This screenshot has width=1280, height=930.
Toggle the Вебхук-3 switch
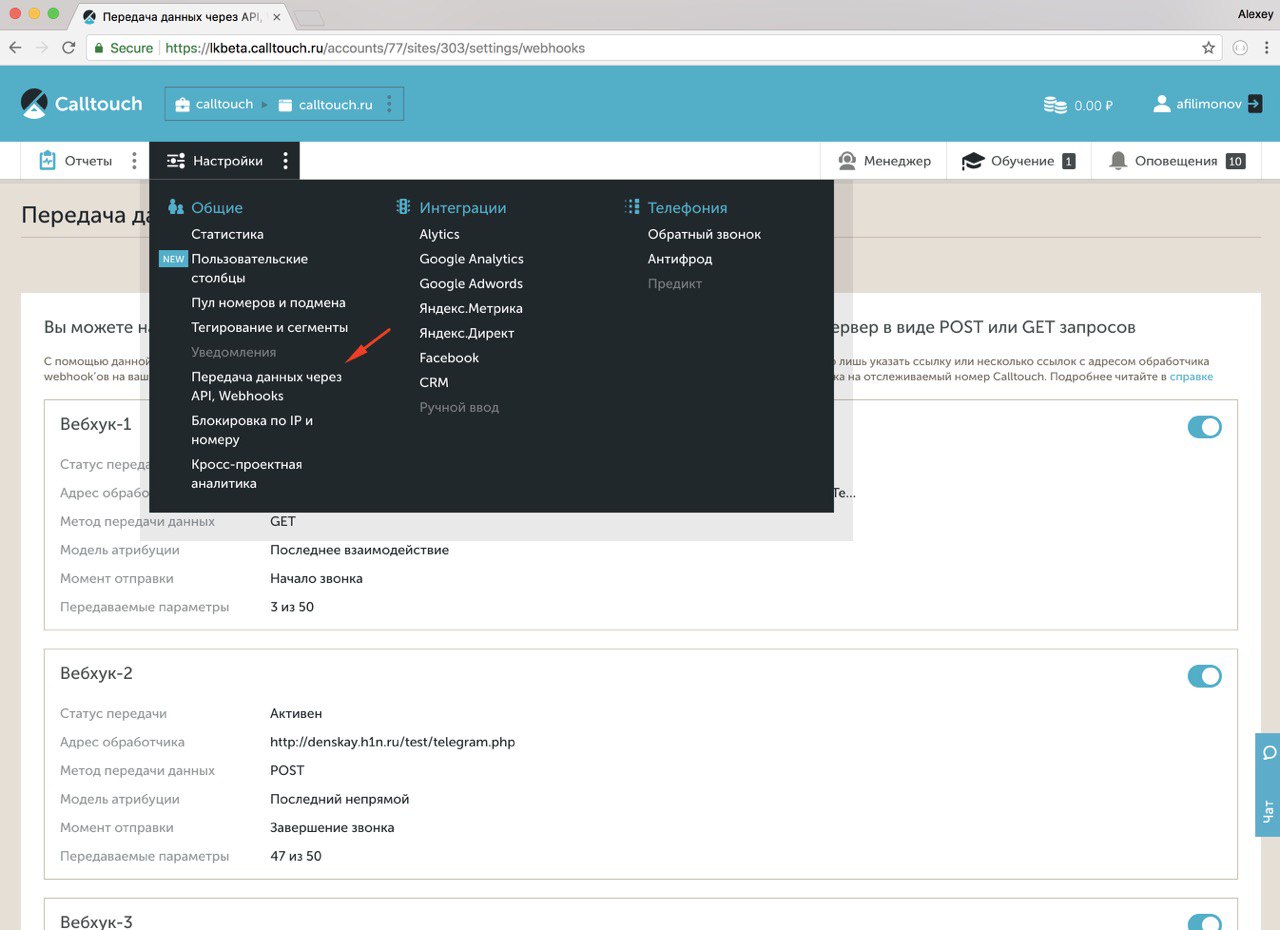1205,923
